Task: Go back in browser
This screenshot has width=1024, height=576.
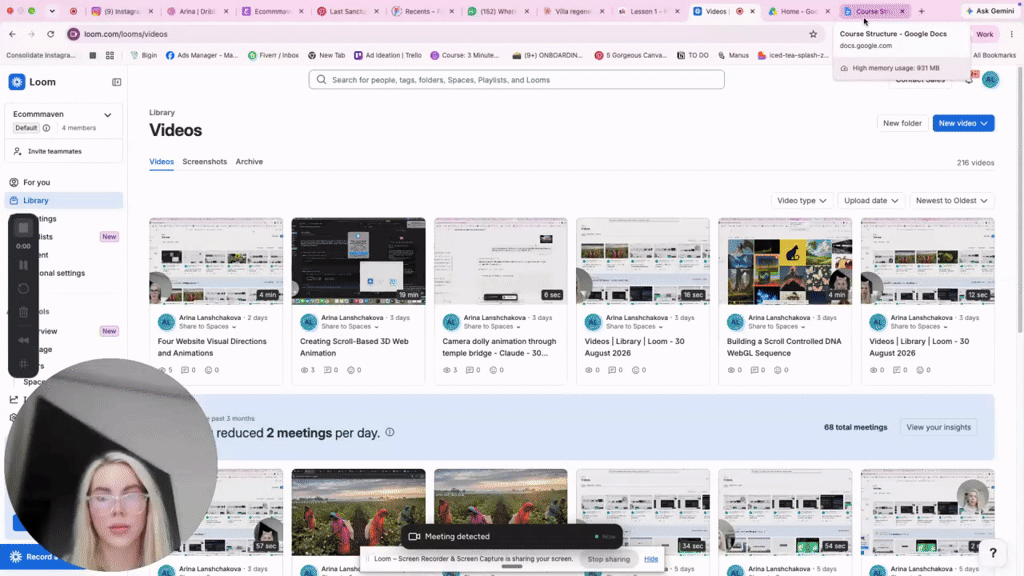Action: pyautogui.click(x=12, y=34)
